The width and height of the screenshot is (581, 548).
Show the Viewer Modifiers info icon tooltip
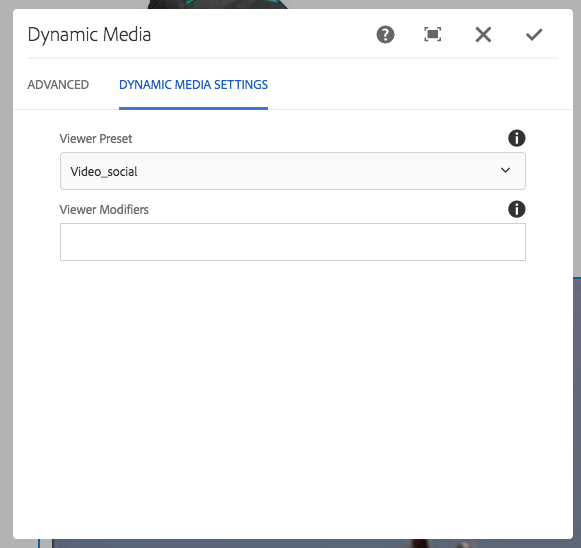coord(517,209)
